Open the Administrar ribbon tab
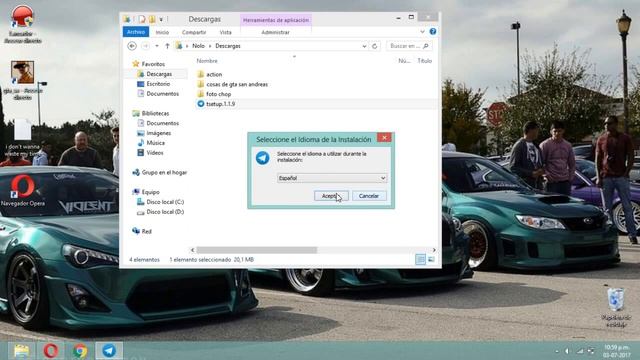This screenshot has width=640, height=360. tap(276, 32)
